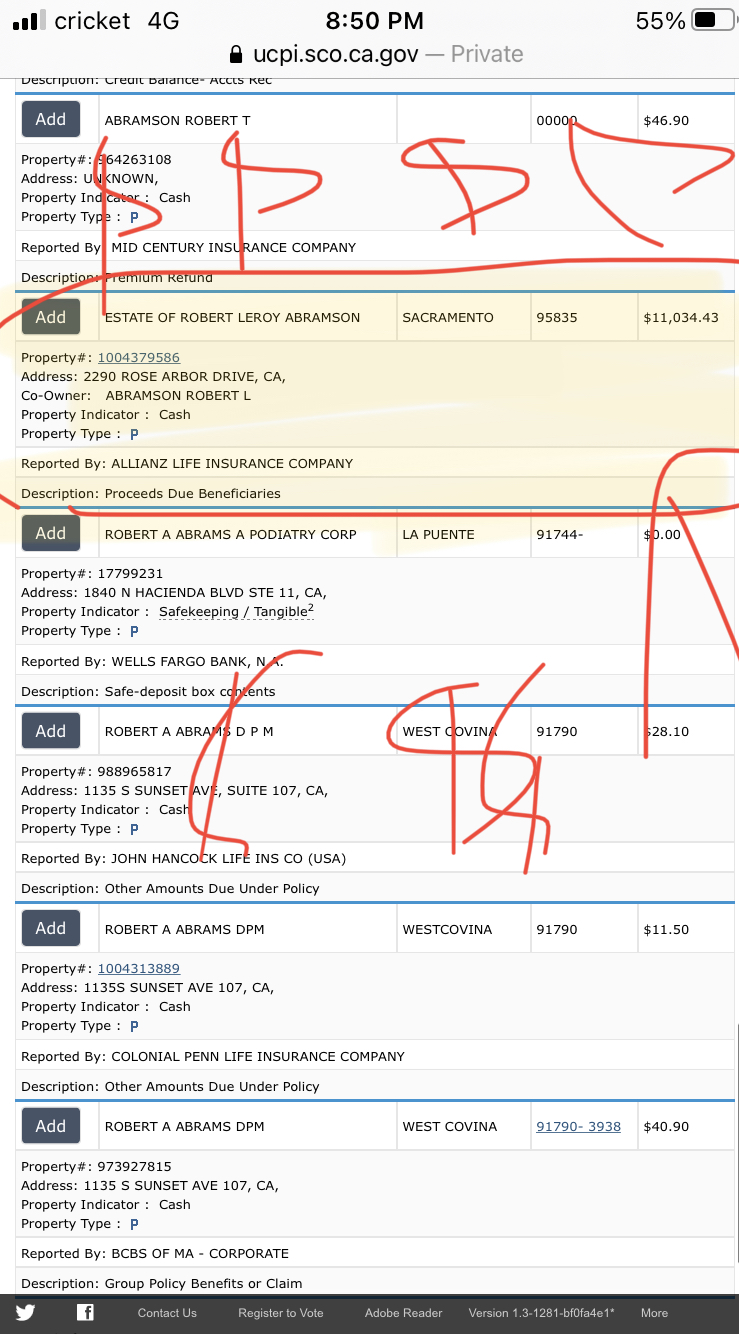Open the Twitter icon in footer
The width and height of the screenshot is (739, 1334).
pyautogui.click(x=25, y=1313)
